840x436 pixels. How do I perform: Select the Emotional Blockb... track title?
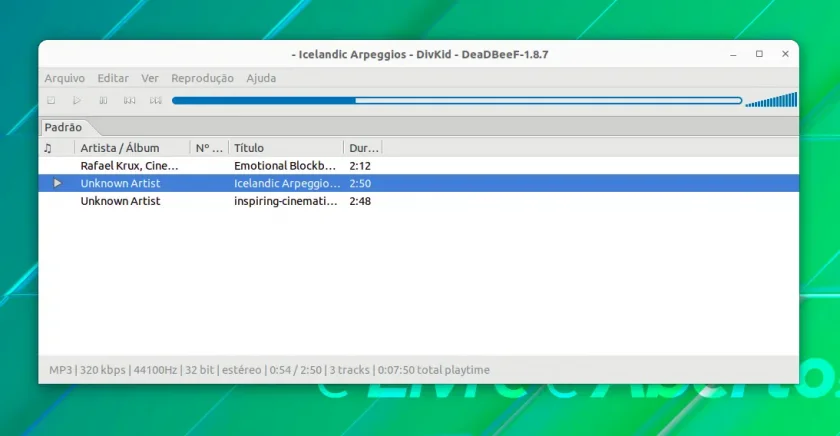point(285,166)
